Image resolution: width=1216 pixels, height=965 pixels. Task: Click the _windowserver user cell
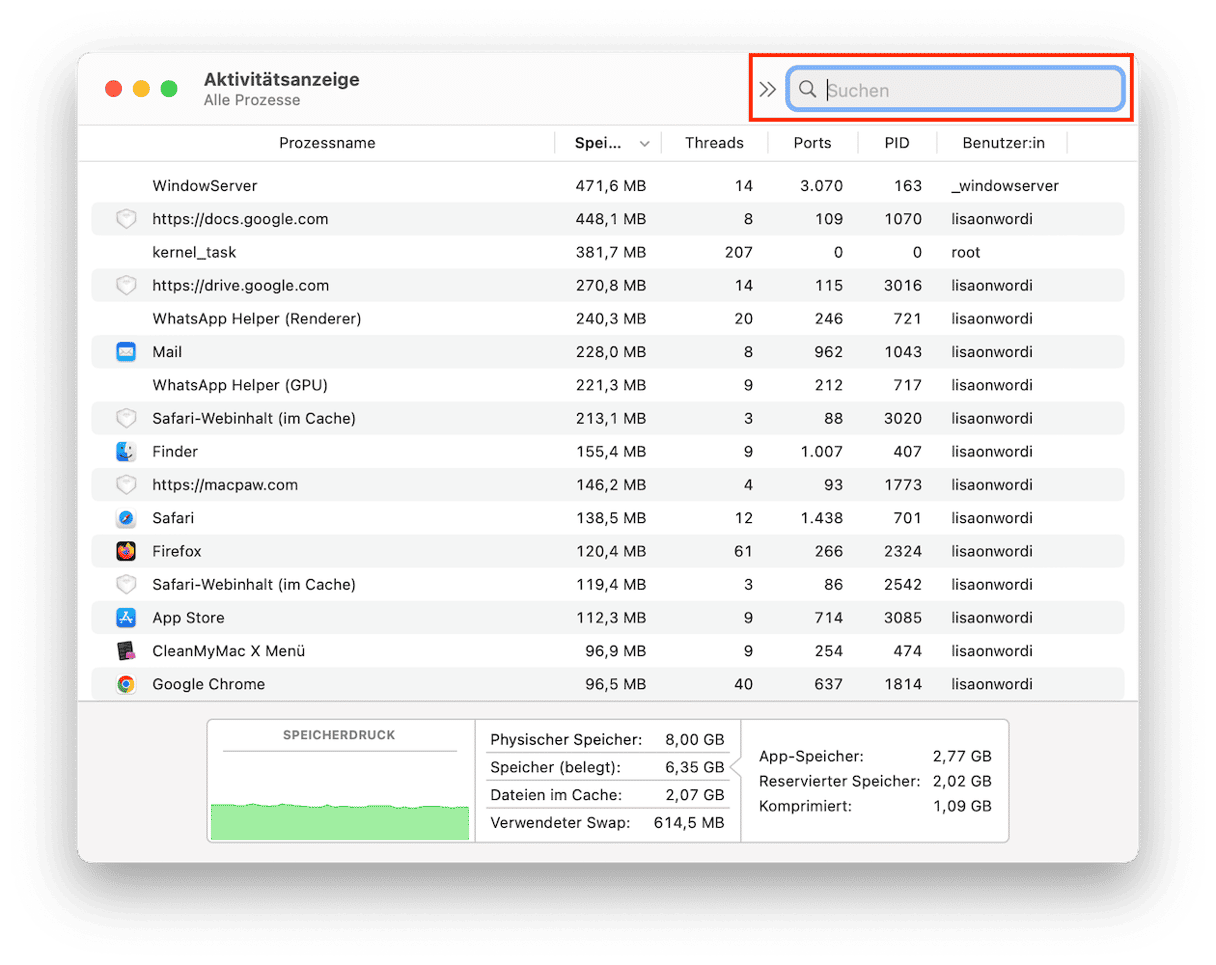(x=1005, y=186)
